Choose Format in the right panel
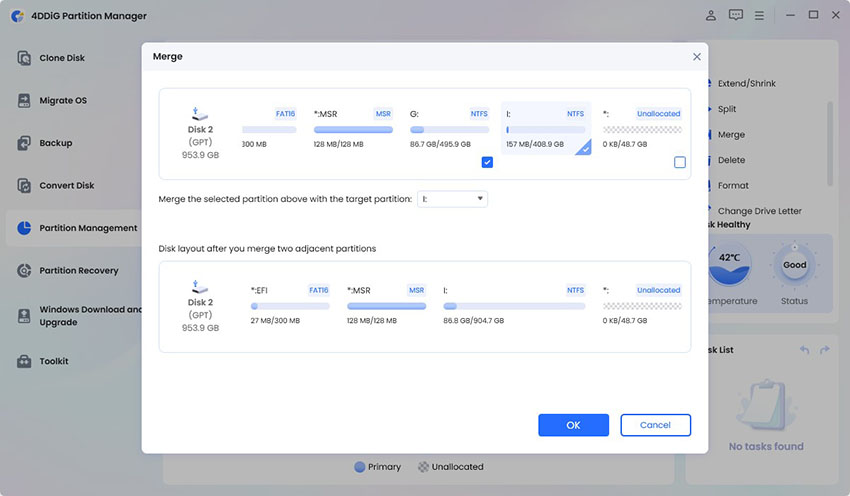850x496 pixels. tap(733, 185)
